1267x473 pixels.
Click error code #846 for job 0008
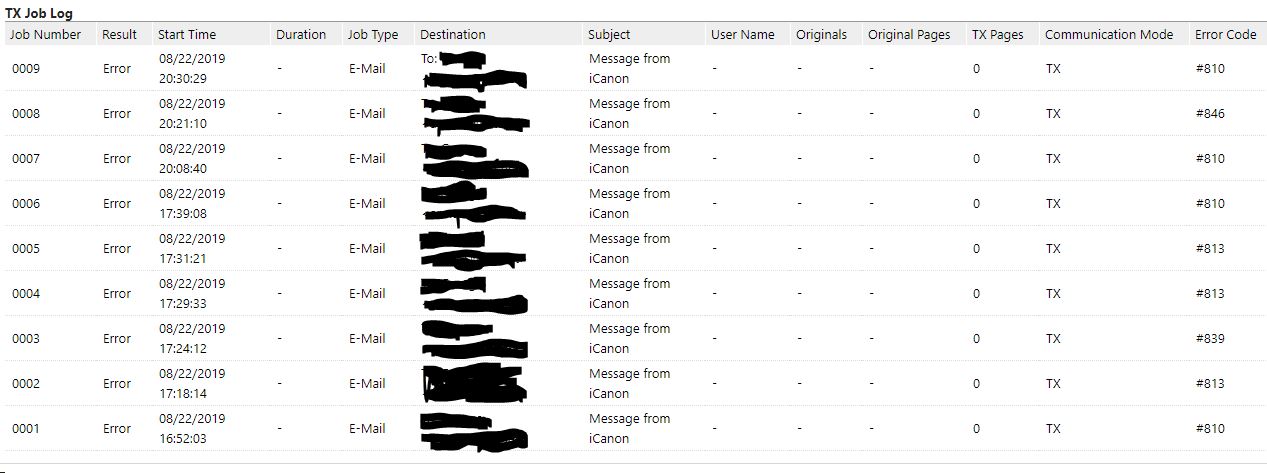1210,114
